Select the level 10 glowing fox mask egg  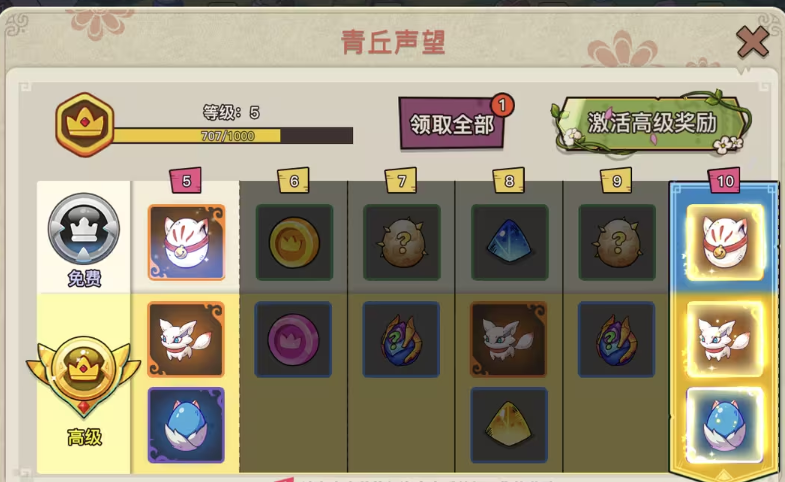[725, 242]
